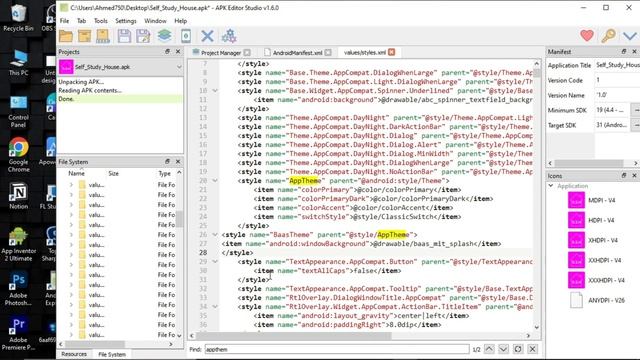Close the Projects panel

[x=178, y=51]
